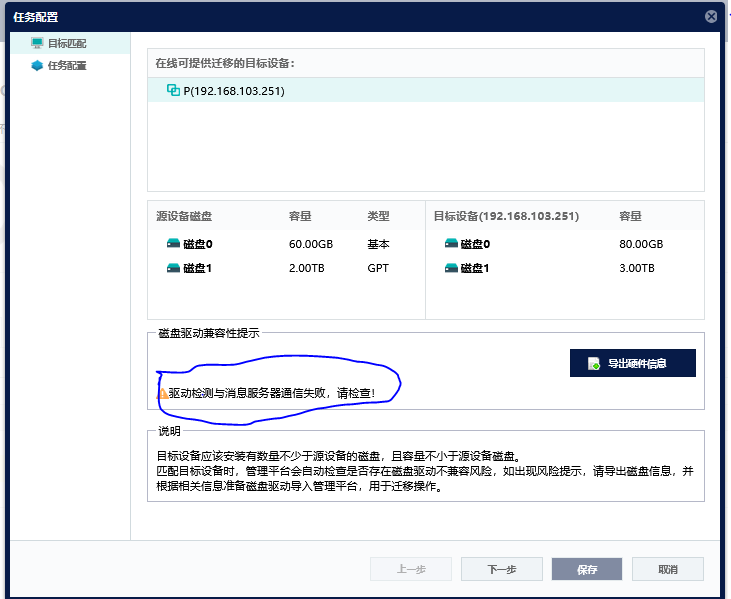Click the document icon on 导出硬件信息 button
The width and height of the screenshot is (731, 599).
594,364
